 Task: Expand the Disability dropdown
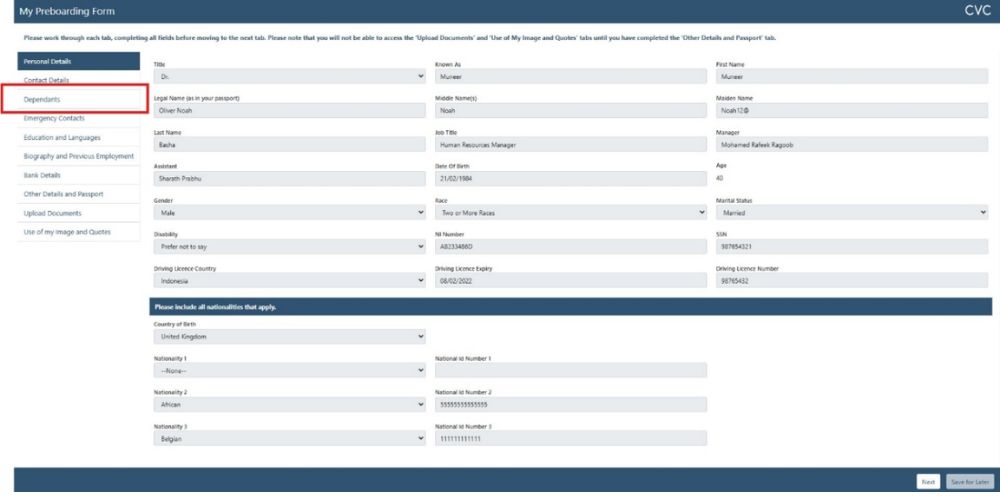tap(289, 246)
